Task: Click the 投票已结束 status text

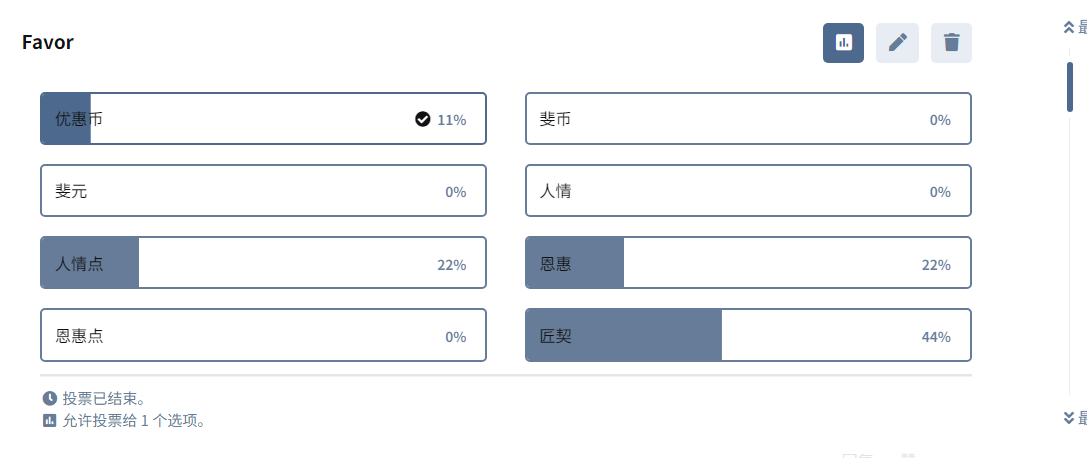Action: click(104, 398)
